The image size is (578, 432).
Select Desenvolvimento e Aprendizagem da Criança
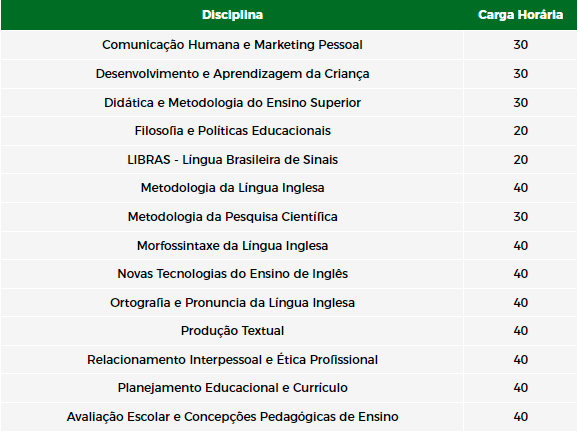click(232, 74)
